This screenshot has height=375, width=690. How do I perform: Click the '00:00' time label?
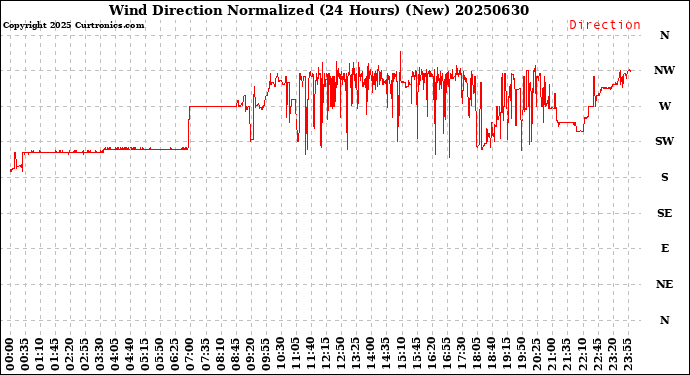coord(10,354)
